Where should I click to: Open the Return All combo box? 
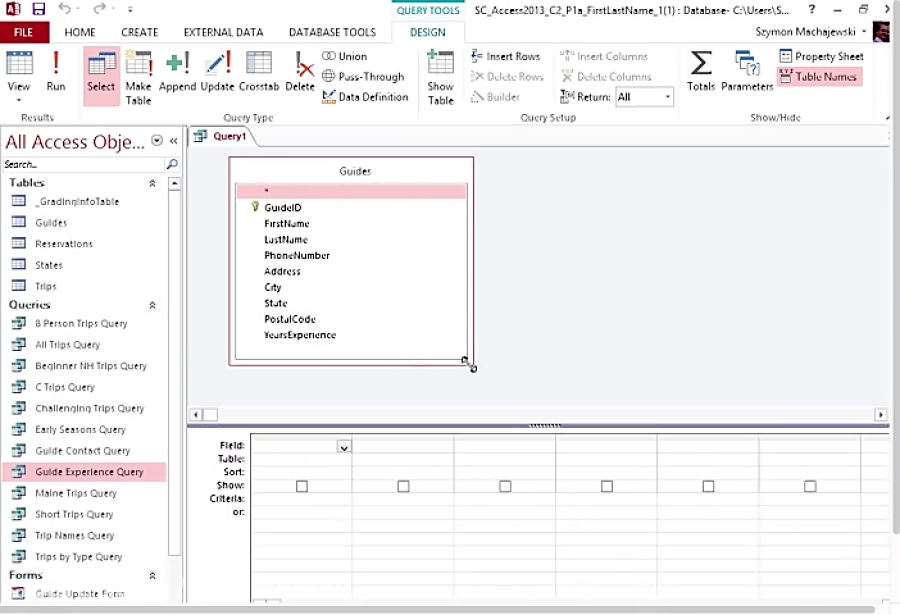point(644,97)
